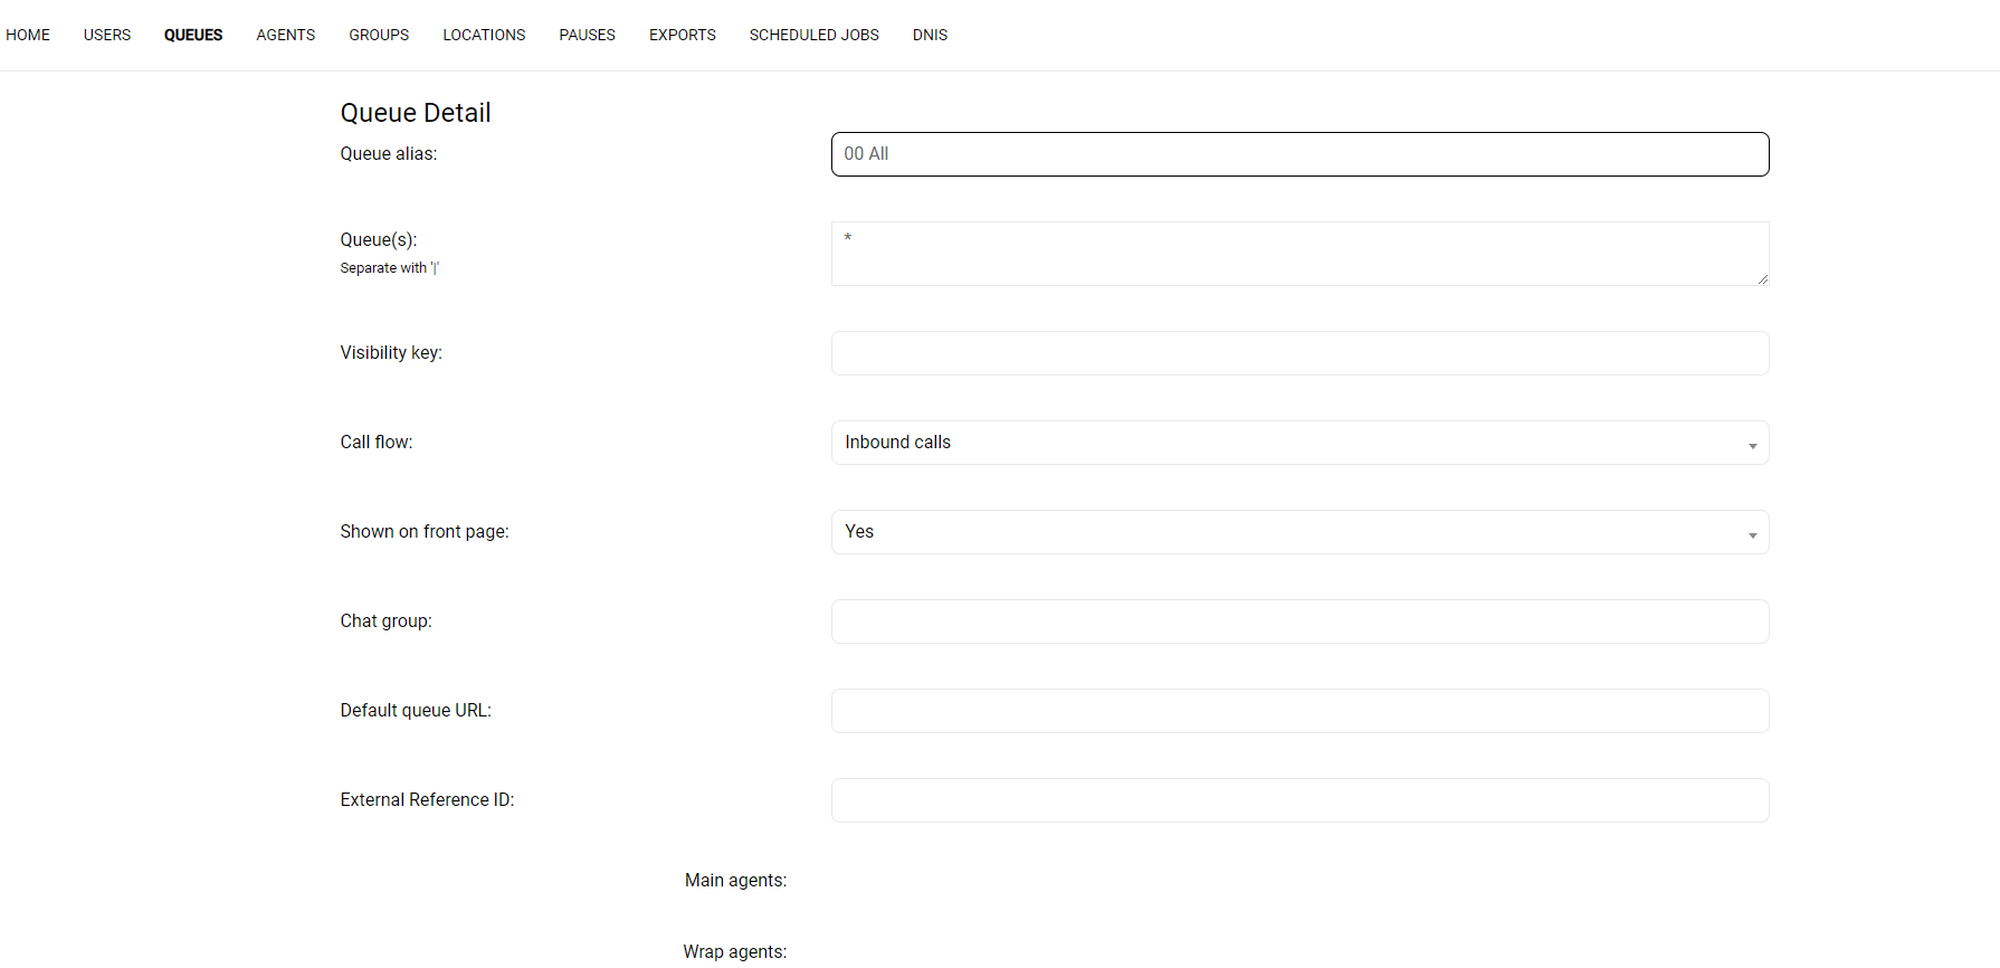Open the USERS section
Viewport: 2000px width, 968px height.
pos(107,35)
